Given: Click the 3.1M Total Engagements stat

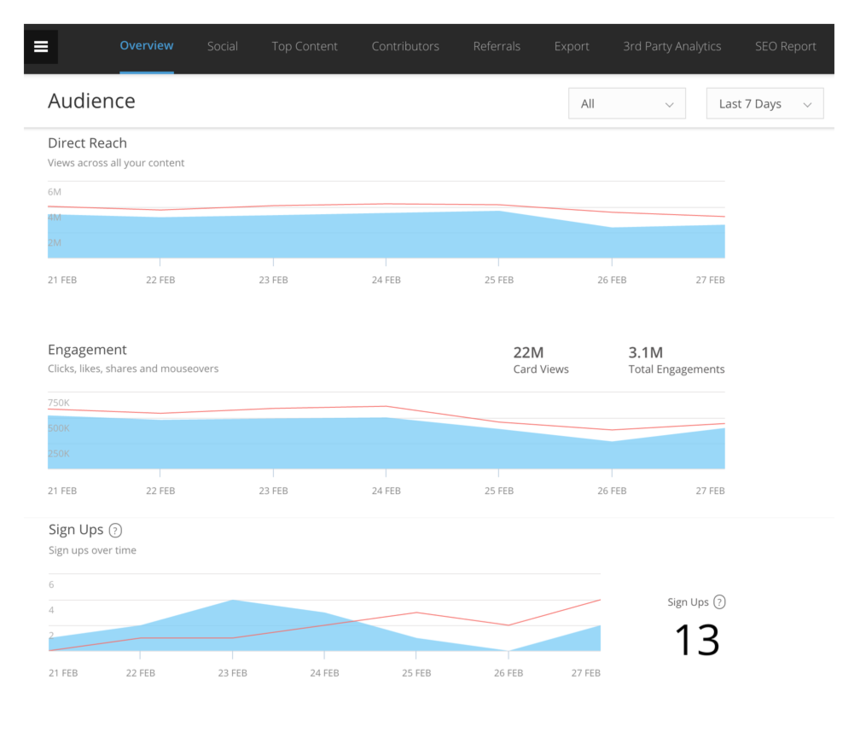Looking at the screenshot, I should click(675, 360).
